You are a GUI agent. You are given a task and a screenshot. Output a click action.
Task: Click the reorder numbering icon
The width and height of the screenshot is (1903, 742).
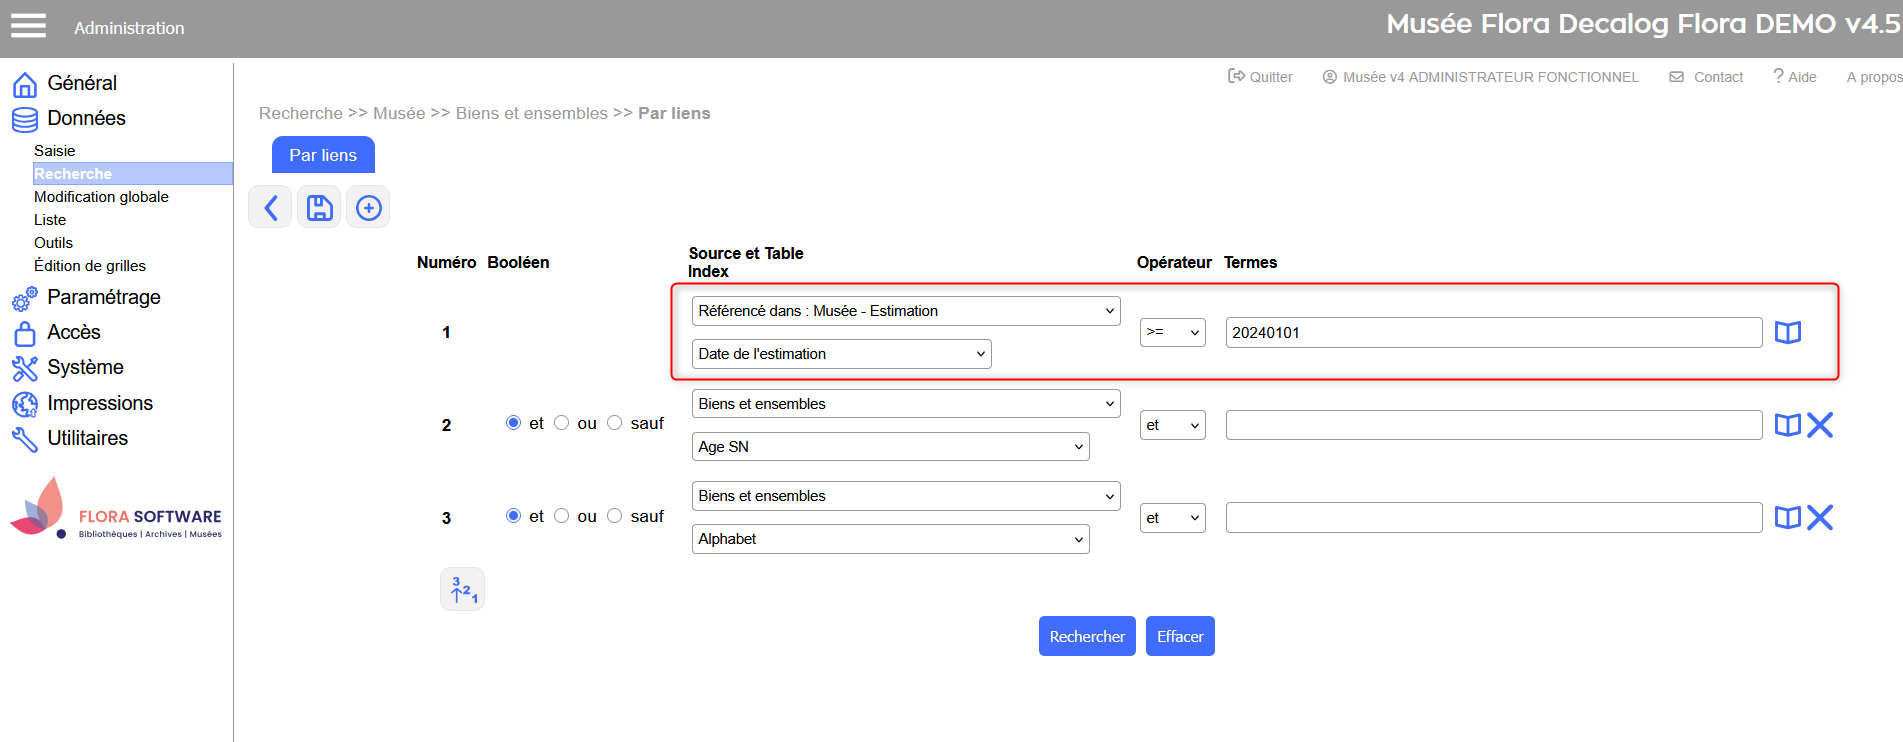[462, 589]
